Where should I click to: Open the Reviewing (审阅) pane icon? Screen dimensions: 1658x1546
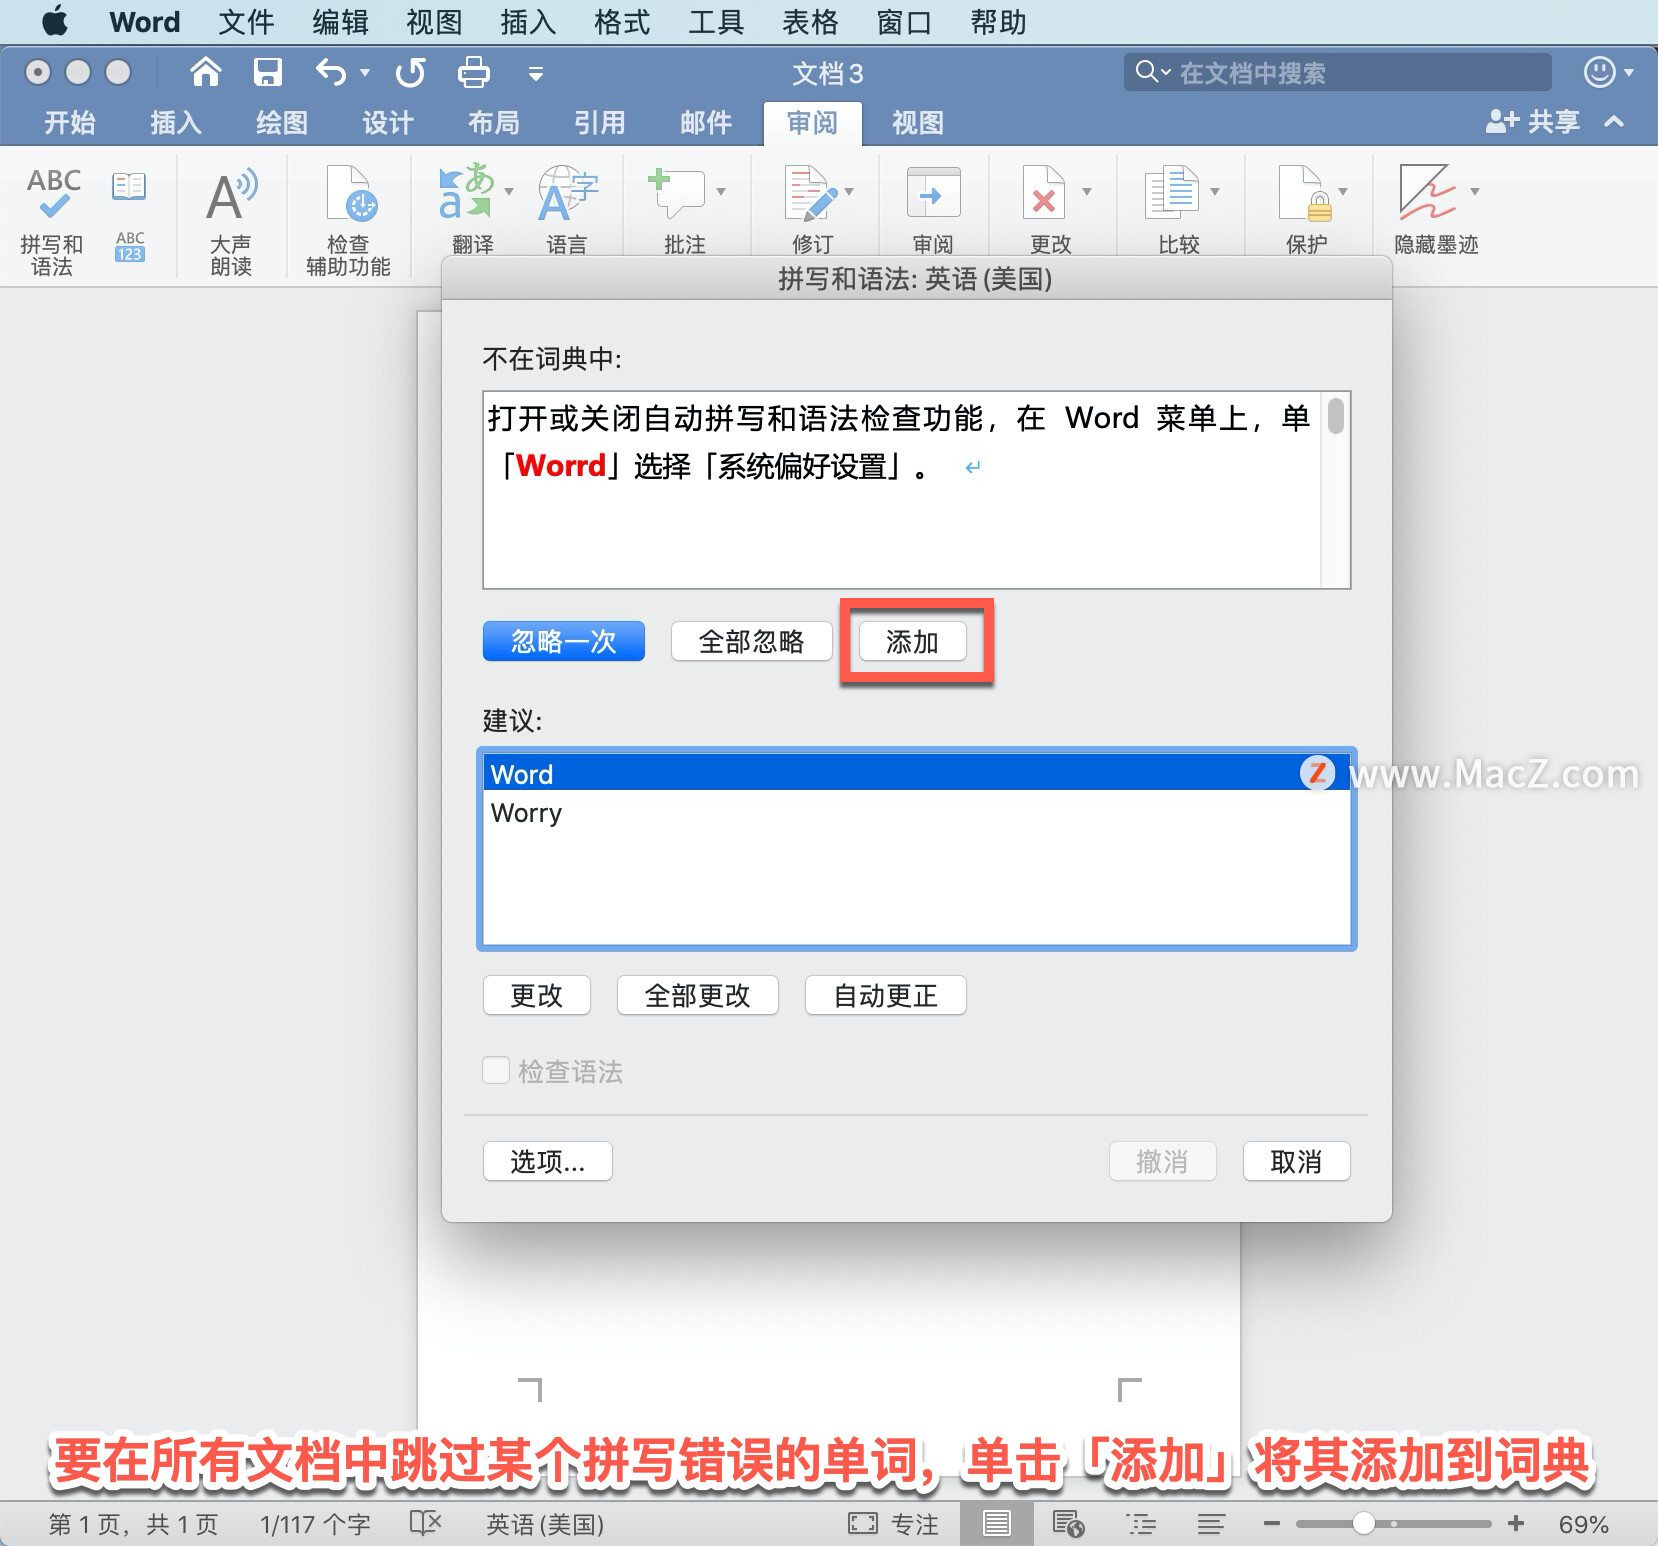click(x=933, y=192)
